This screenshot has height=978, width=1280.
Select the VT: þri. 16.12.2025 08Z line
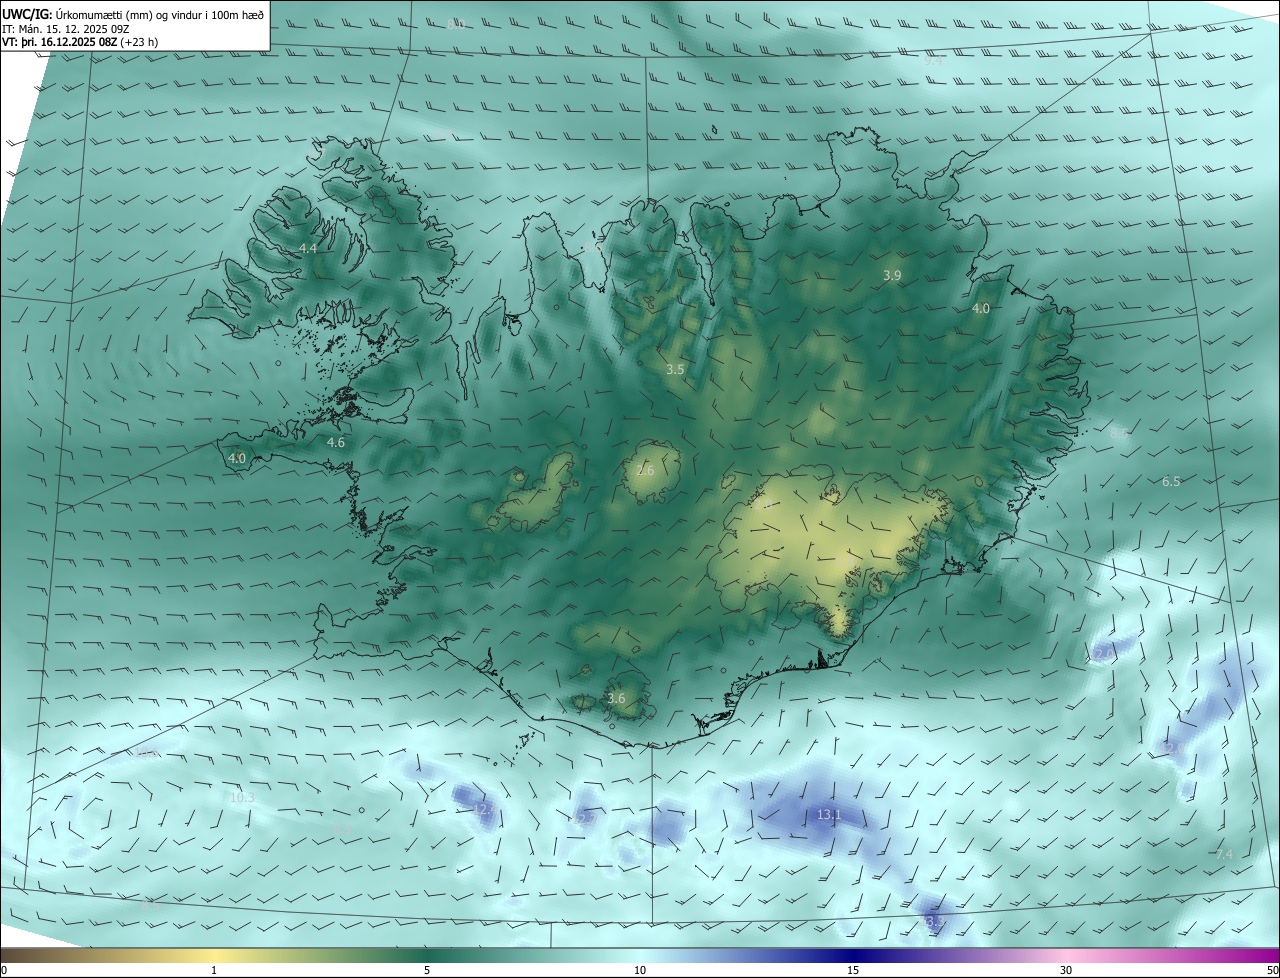coord(80,42)
